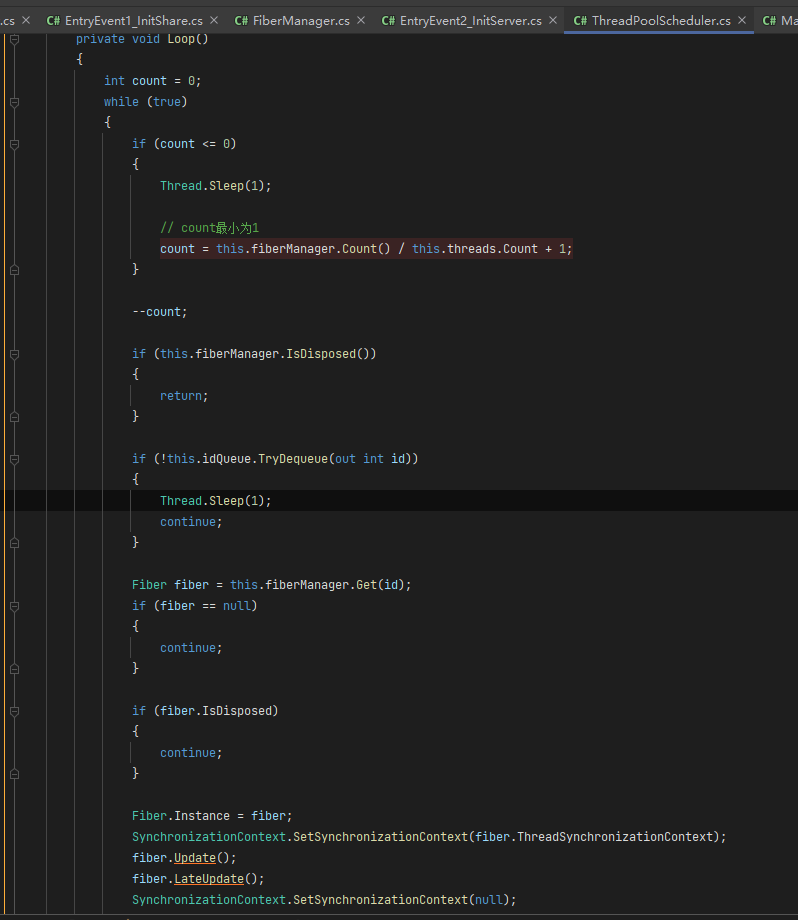Collapse the if (fiber.IsDisposed) block
The width and height of the screenshot is (798, 920).
[15, 711]
